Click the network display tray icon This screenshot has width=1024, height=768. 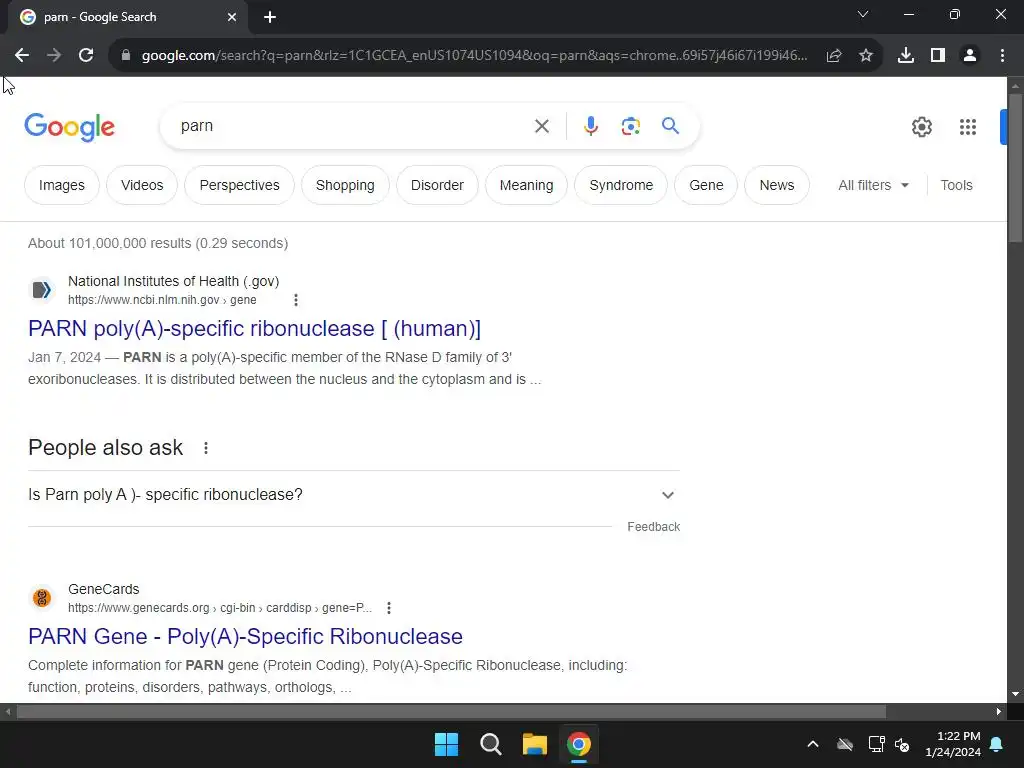(x=876, y=744)
